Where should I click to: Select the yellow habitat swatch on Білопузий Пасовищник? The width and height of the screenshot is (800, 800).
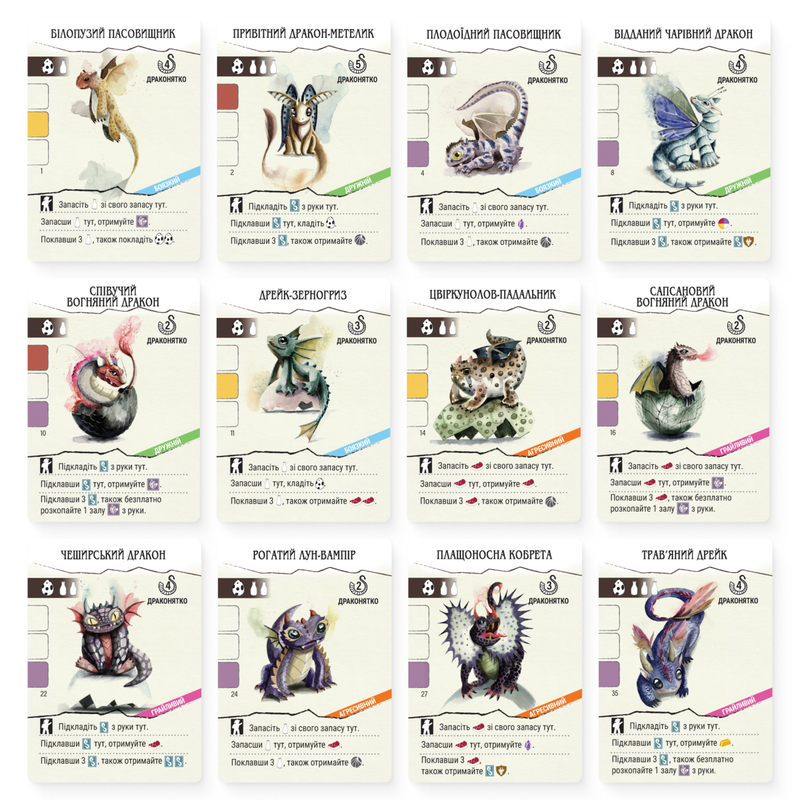[x=38, y=124]
